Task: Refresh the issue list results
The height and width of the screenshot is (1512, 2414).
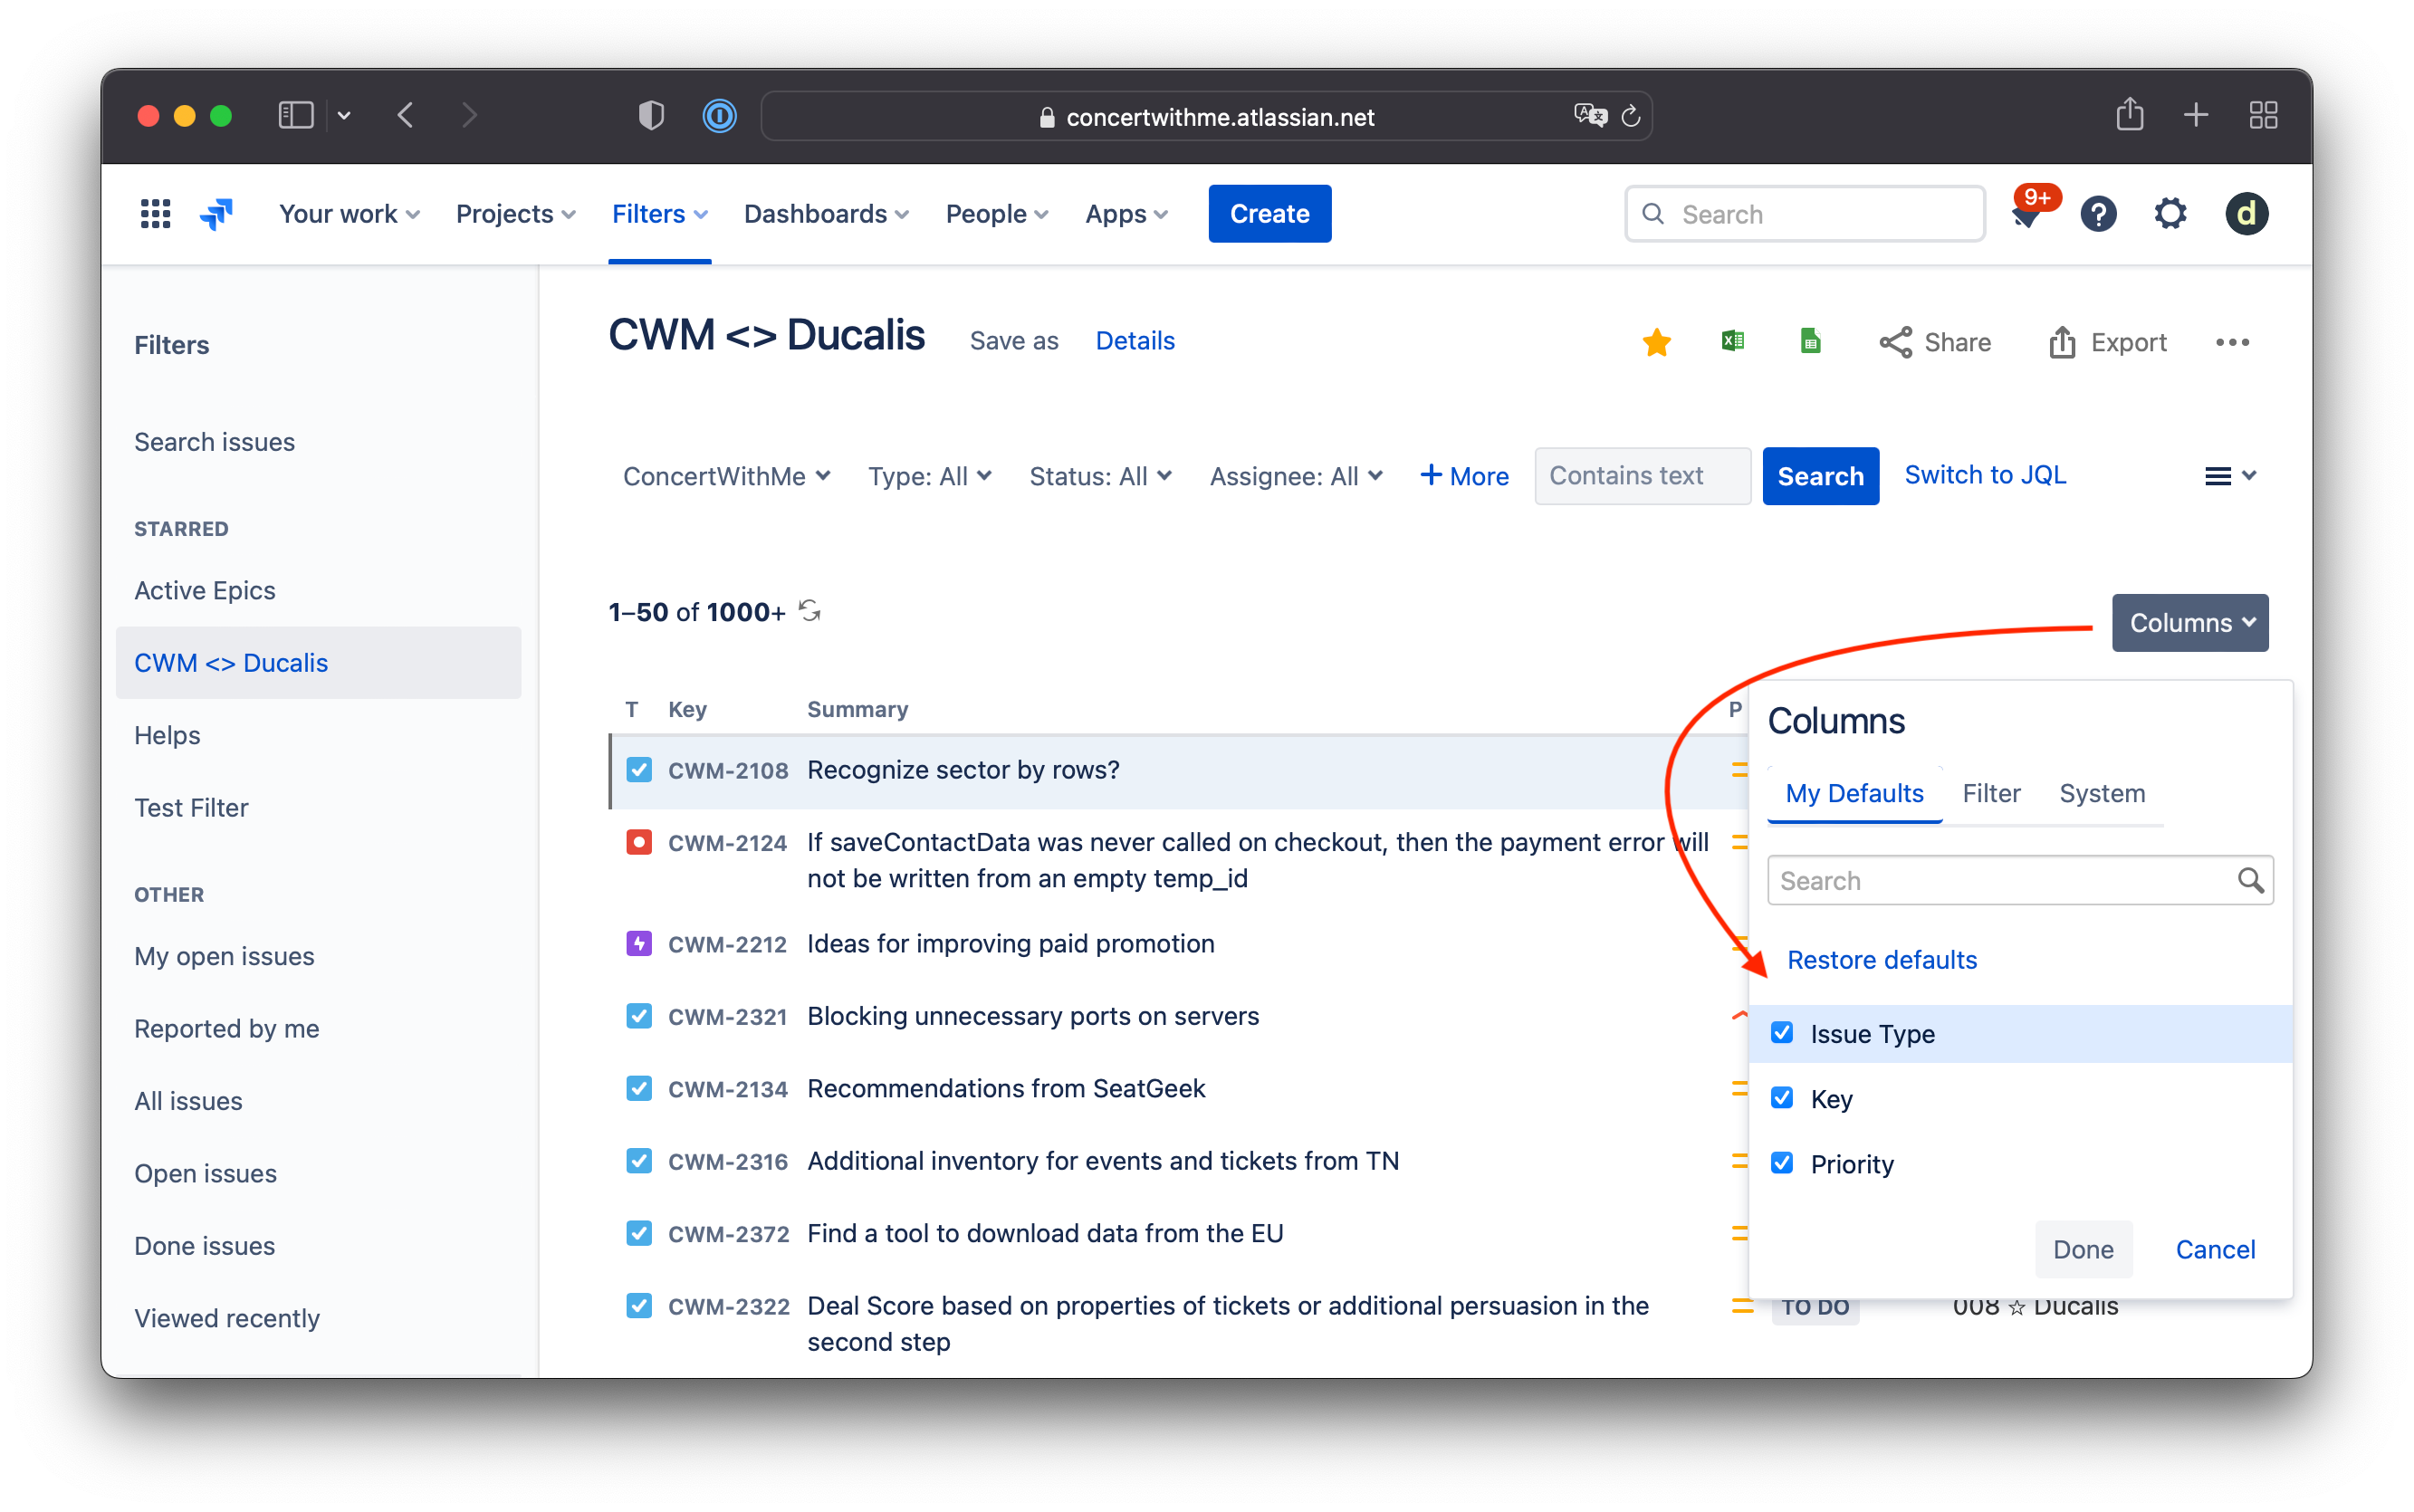Action: click(x=810, y=610)
